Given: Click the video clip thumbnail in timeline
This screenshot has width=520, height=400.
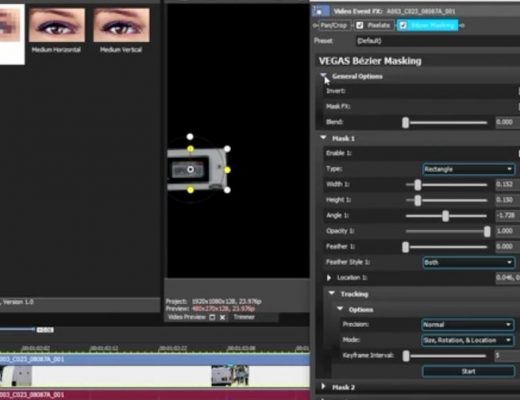Looking at the screenshot, I should (x=230, y=376).
